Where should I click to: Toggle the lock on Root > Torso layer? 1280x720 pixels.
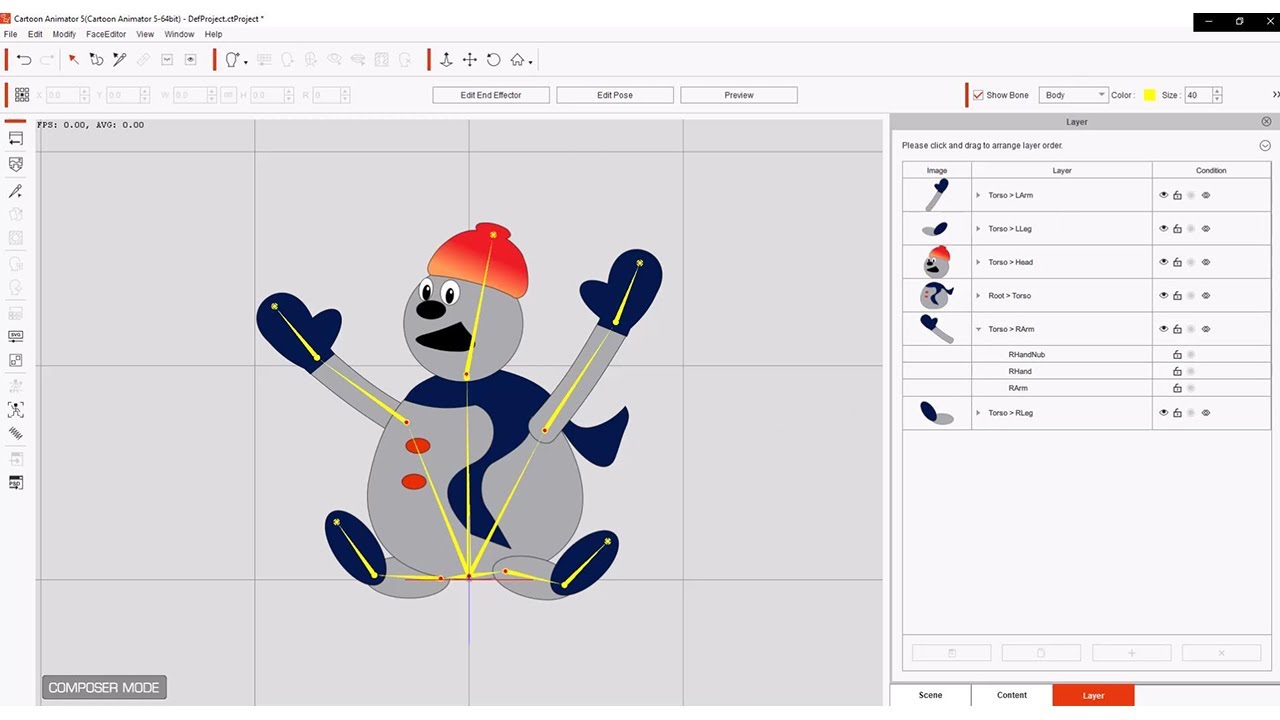pyautogui.click(x=1177, y=296)
